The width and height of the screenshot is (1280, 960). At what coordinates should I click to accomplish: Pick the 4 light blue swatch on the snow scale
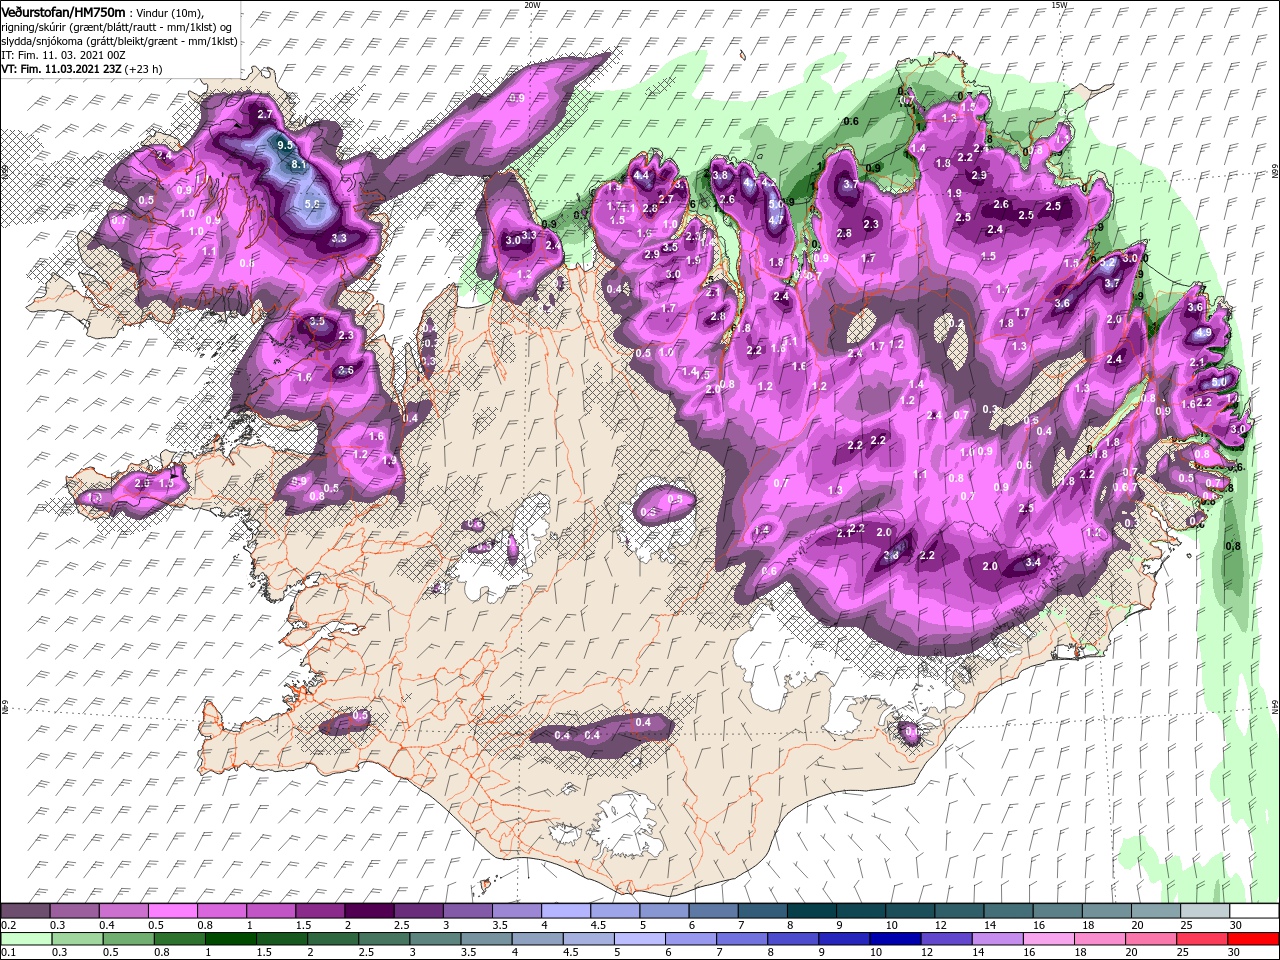click(566, 910)
